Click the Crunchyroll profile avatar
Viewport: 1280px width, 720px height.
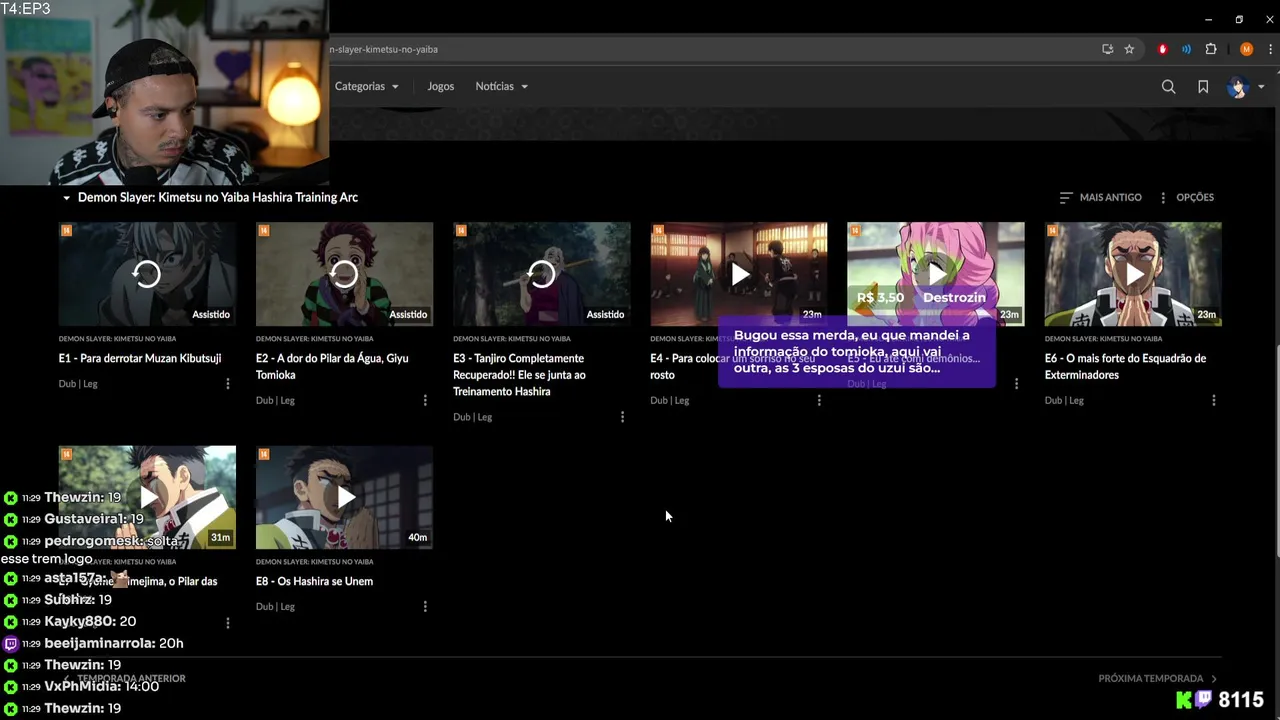pyautogui.click(x=1238, y=87)
